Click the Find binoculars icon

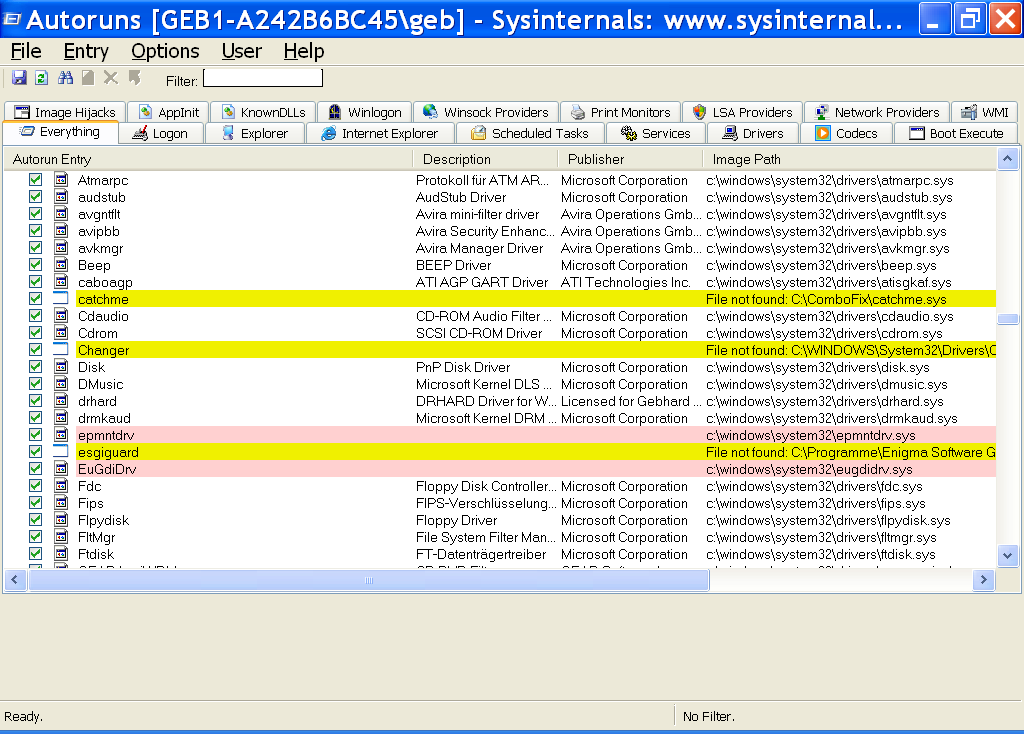coord(65,78)
